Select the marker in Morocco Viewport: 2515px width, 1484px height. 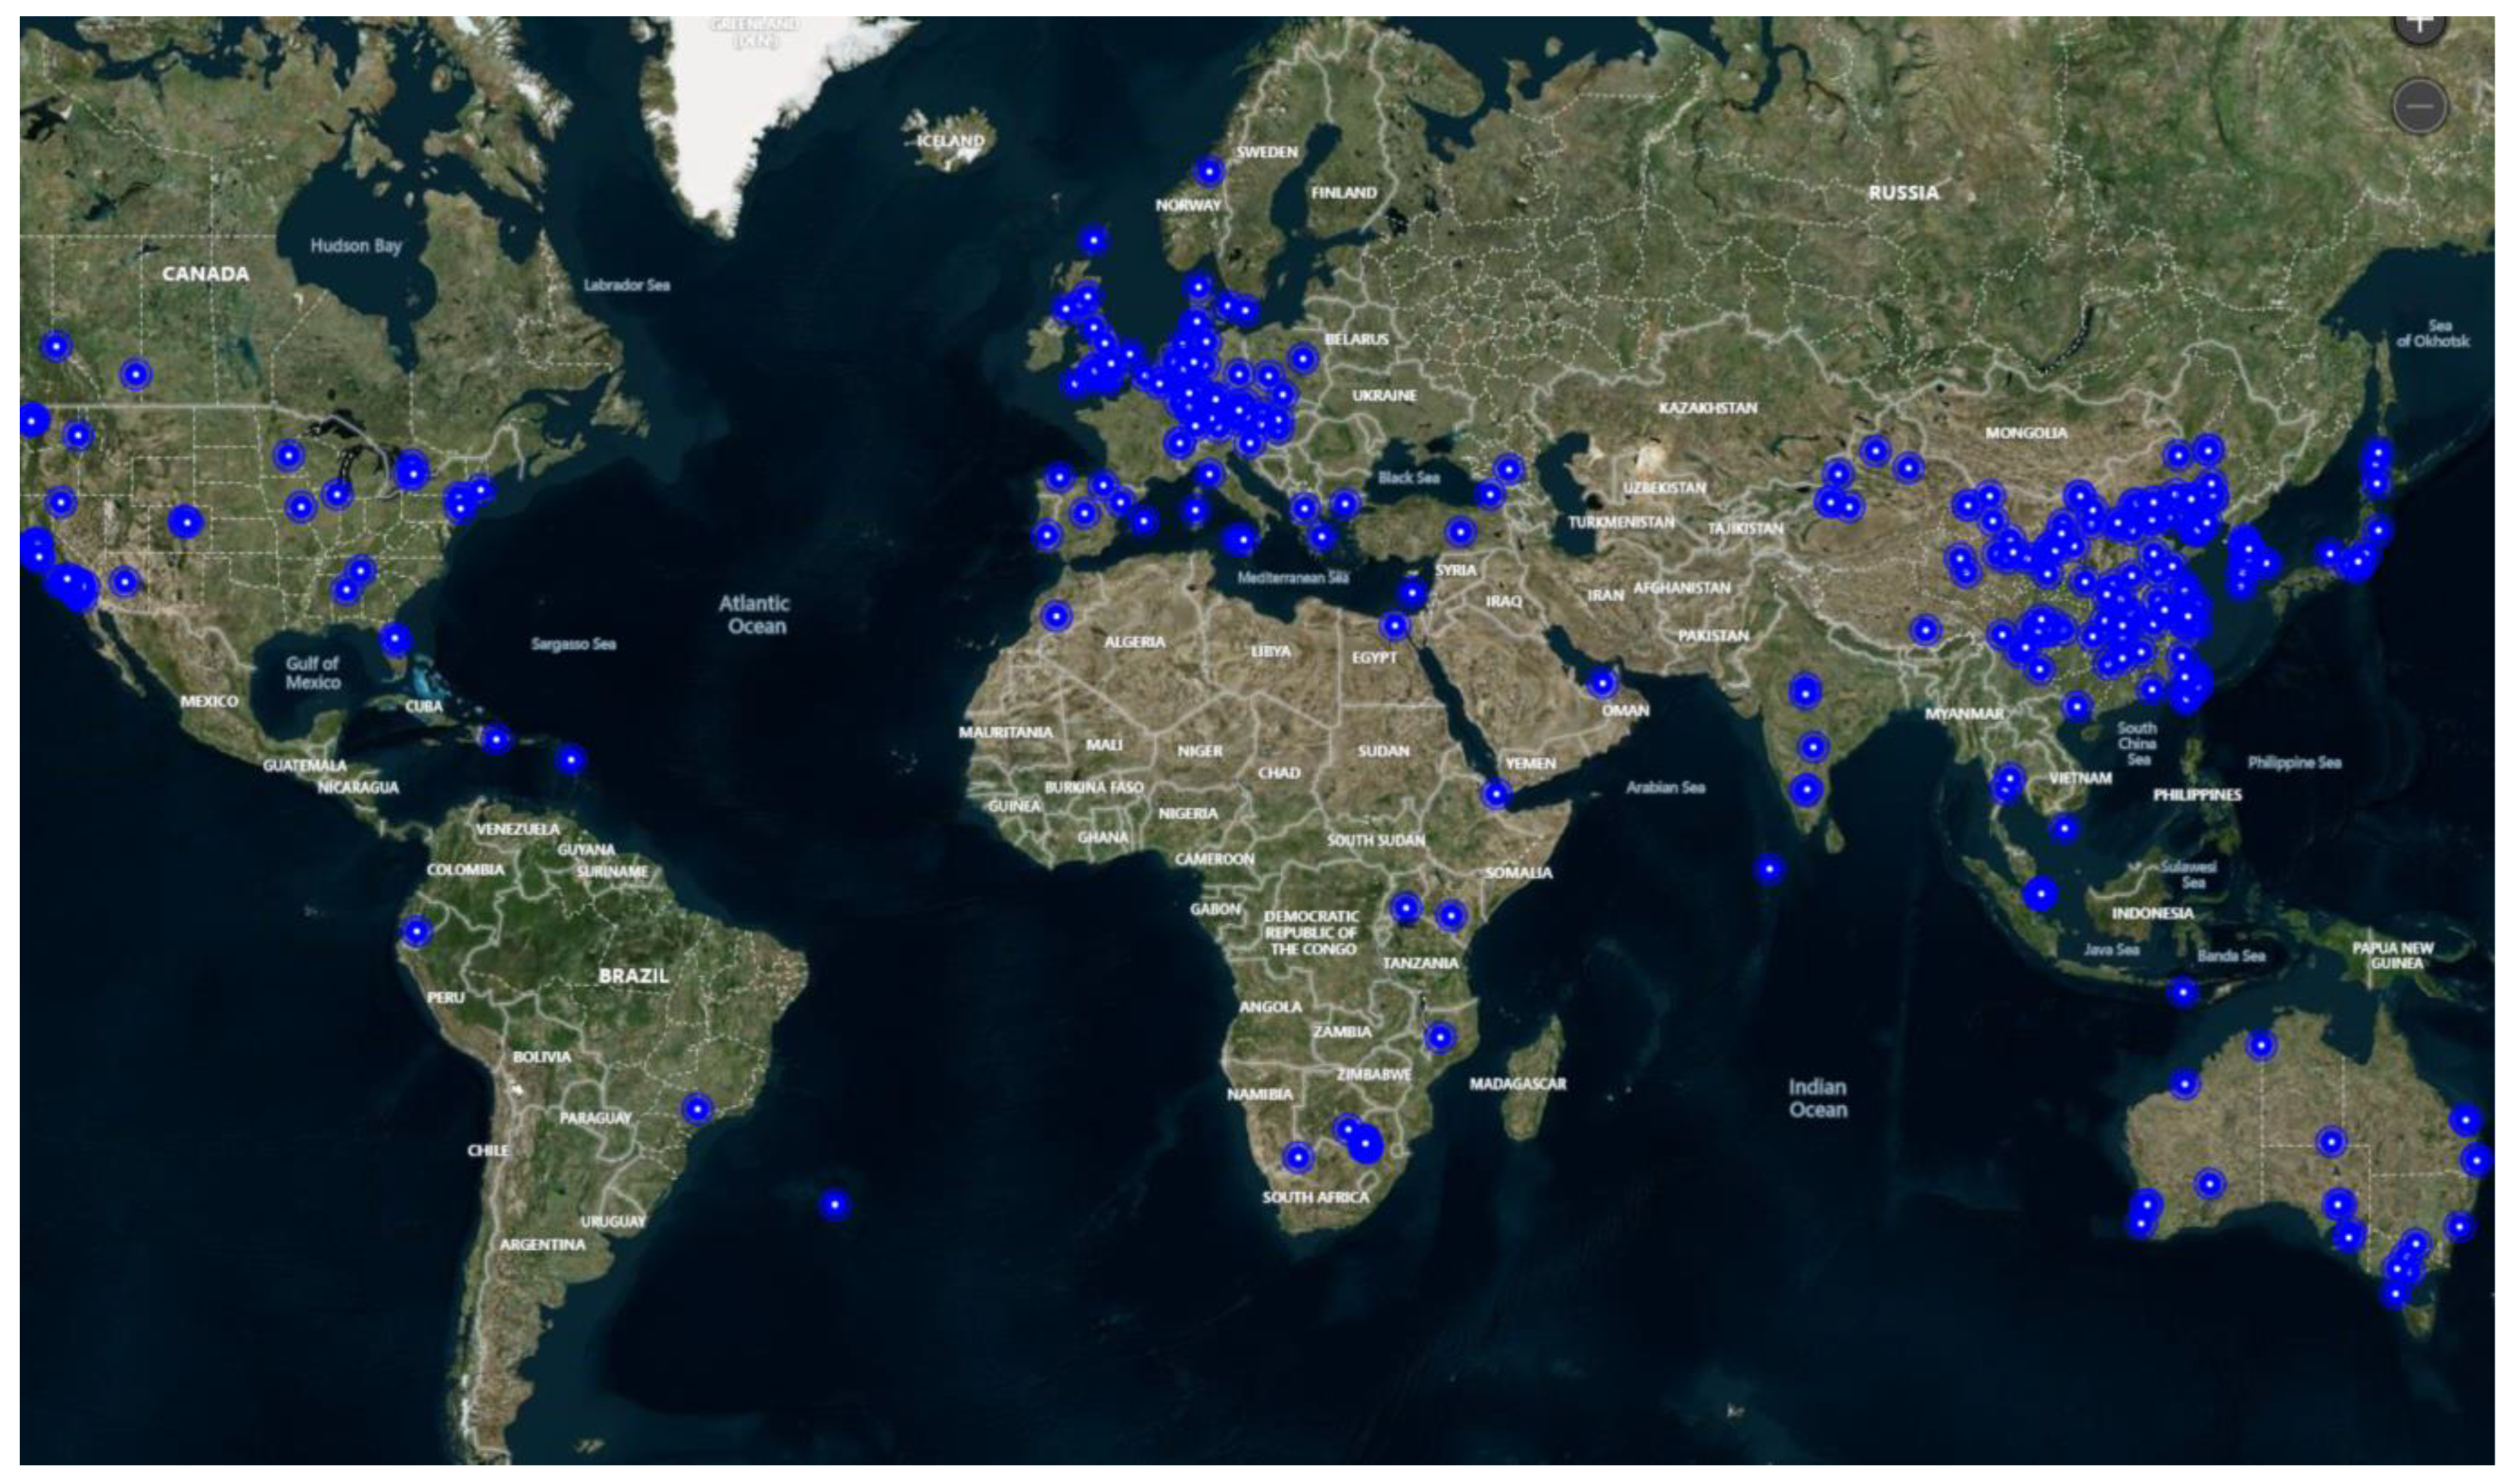1056,616
